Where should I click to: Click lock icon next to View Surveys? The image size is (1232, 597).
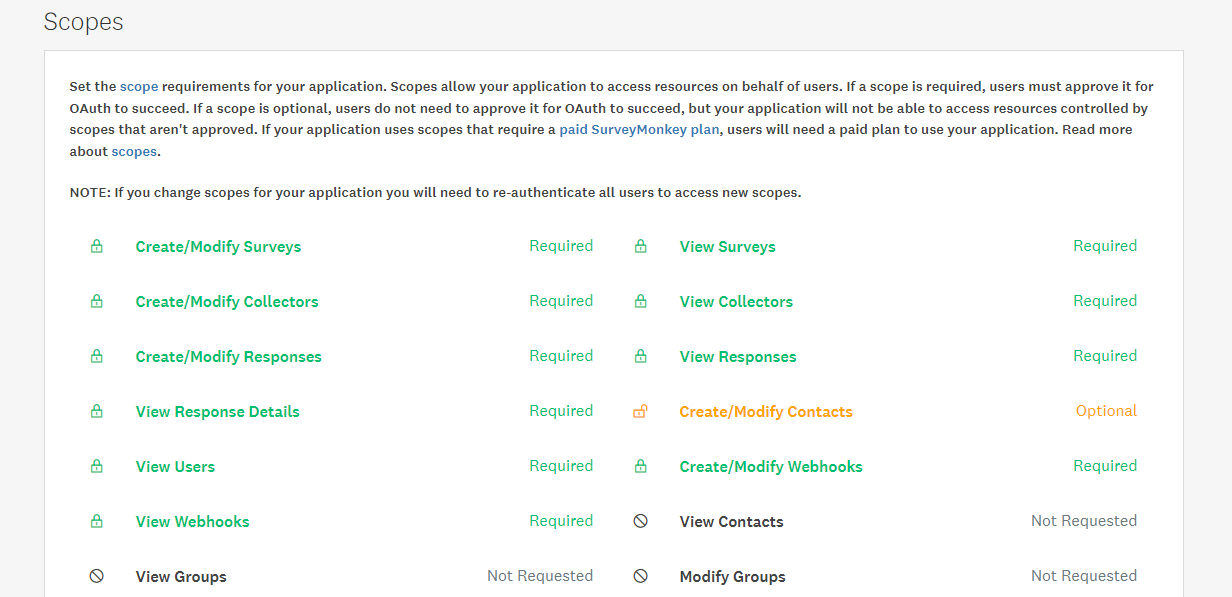[x=641, y=246]
